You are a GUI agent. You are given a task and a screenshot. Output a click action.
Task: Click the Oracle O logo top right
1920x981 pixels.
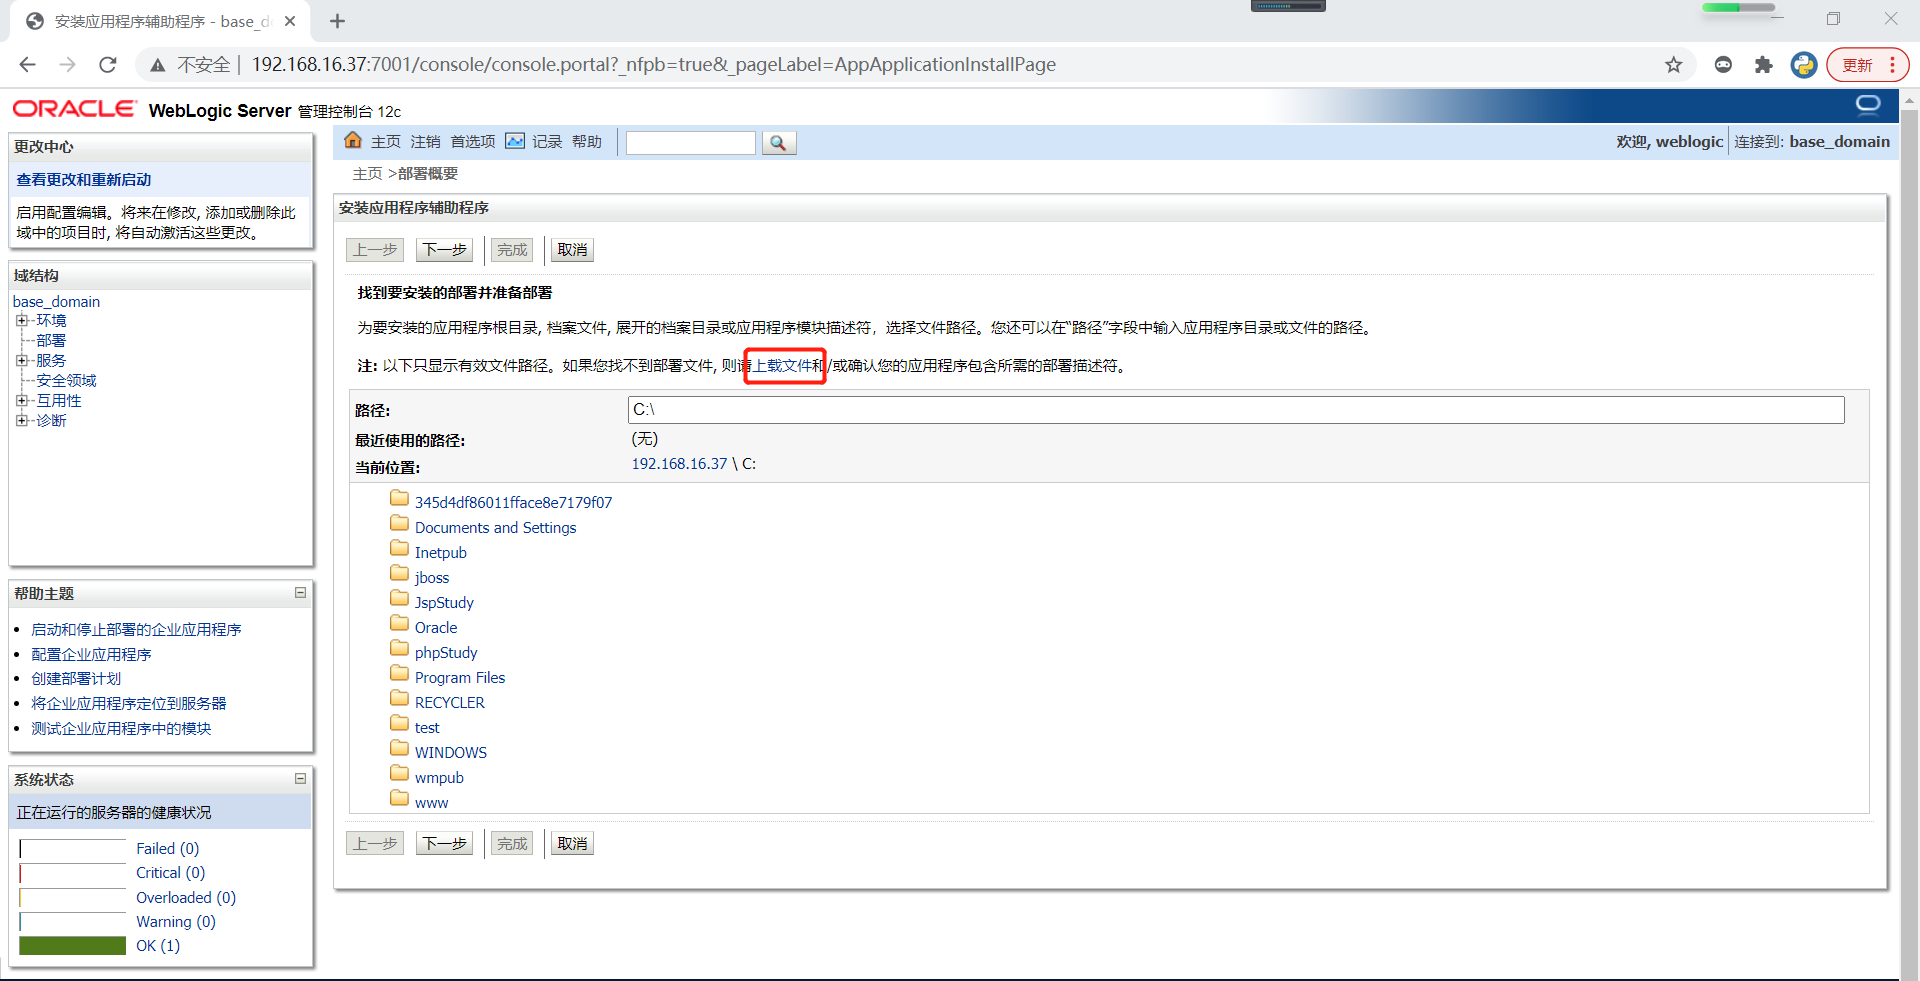click(1868, 105)
